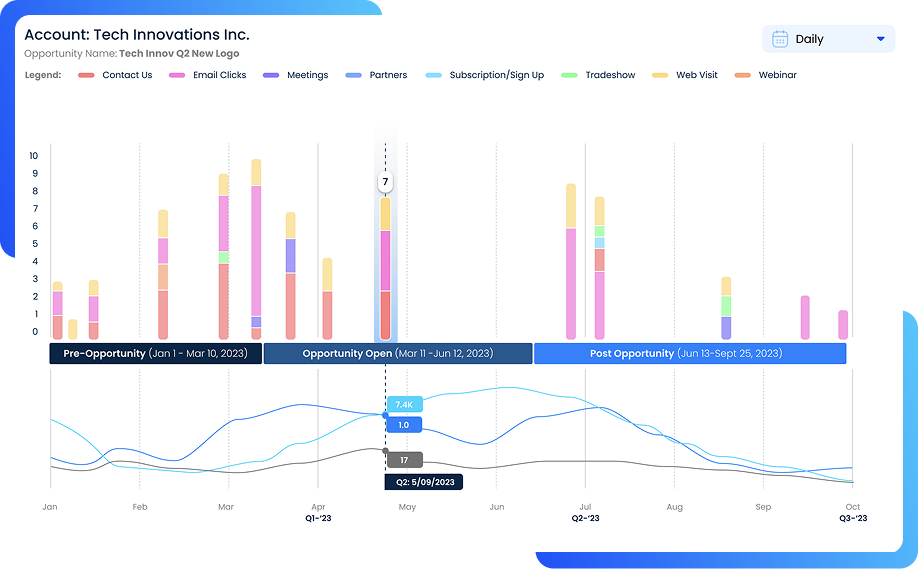918x569 pixels.
Task: Click the 10 label on the Y axis
Action: [x=34, y=156]
